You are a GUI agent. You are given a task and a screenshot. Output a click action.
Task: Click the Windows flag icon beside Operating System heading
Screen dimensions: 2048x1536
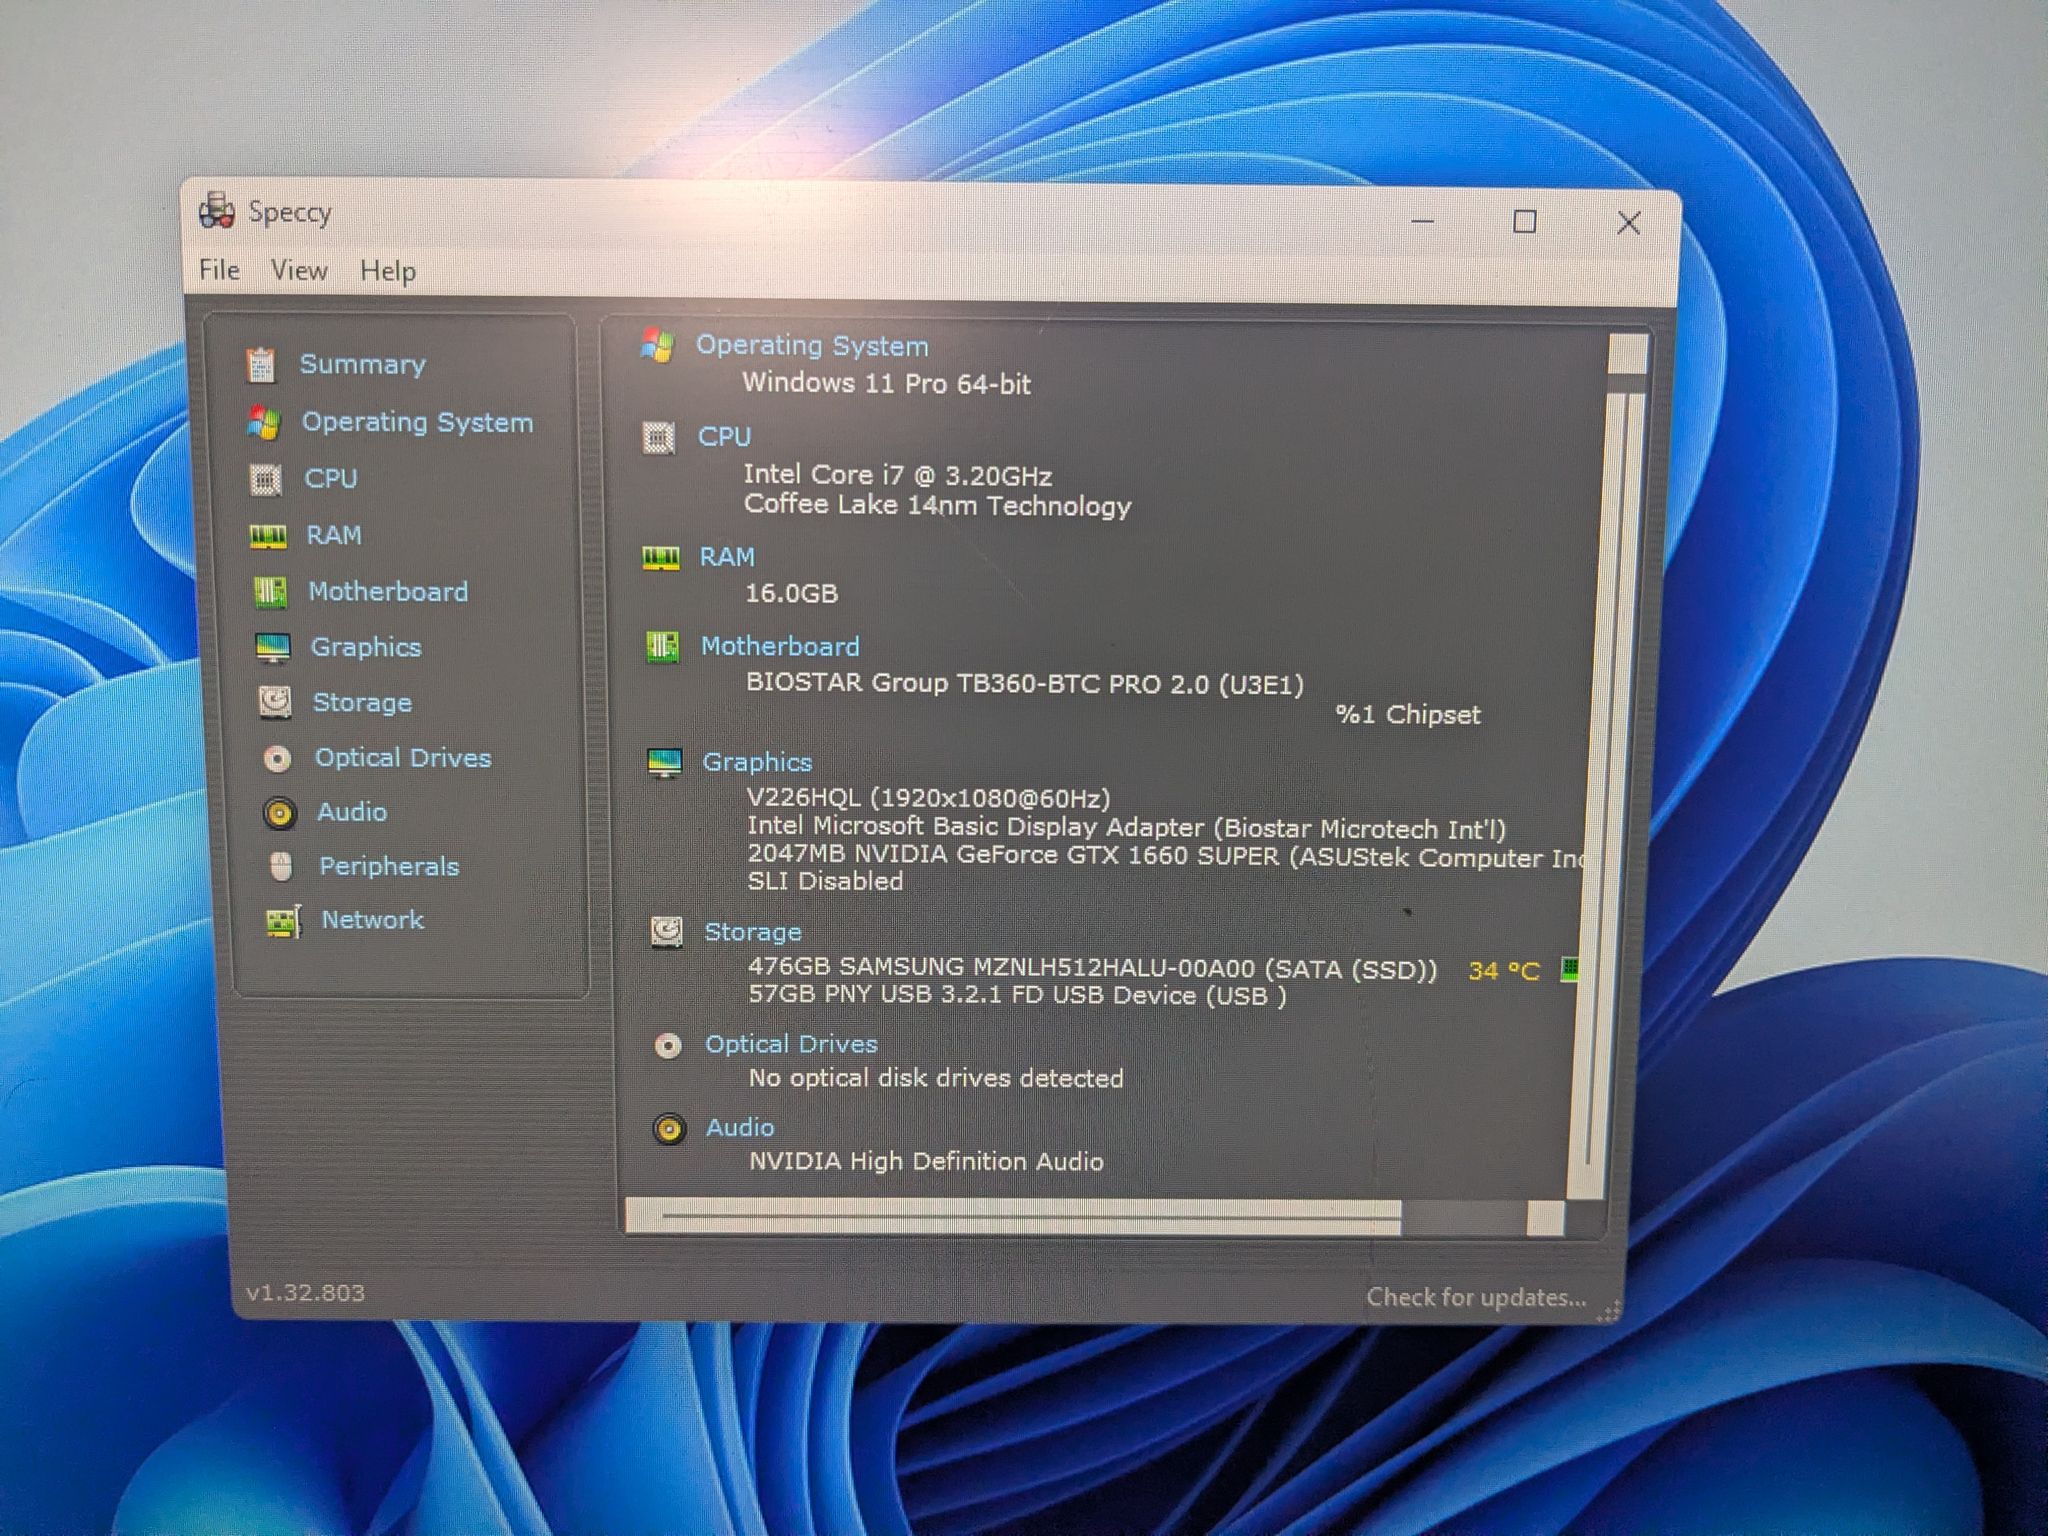(657, 346)
